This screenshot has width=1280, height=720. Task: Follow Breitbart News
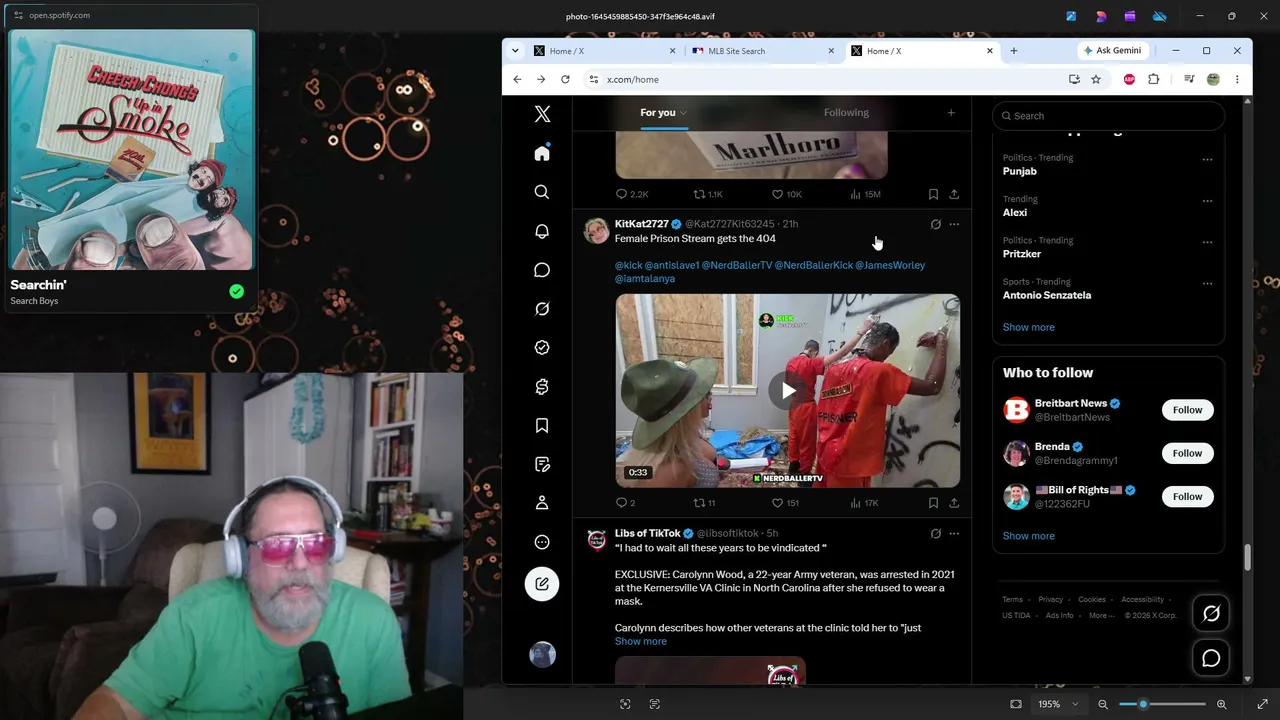[x=1187, y=410]
